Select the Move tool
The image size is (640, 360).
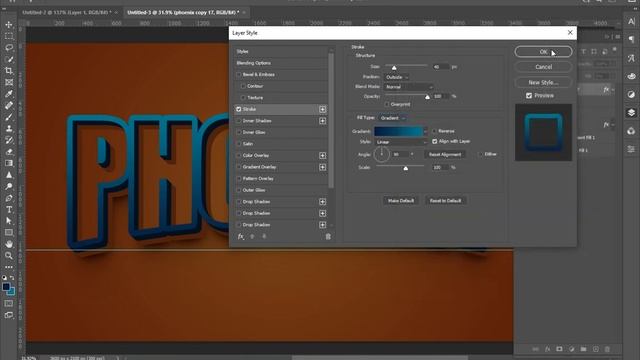point(9,25)
